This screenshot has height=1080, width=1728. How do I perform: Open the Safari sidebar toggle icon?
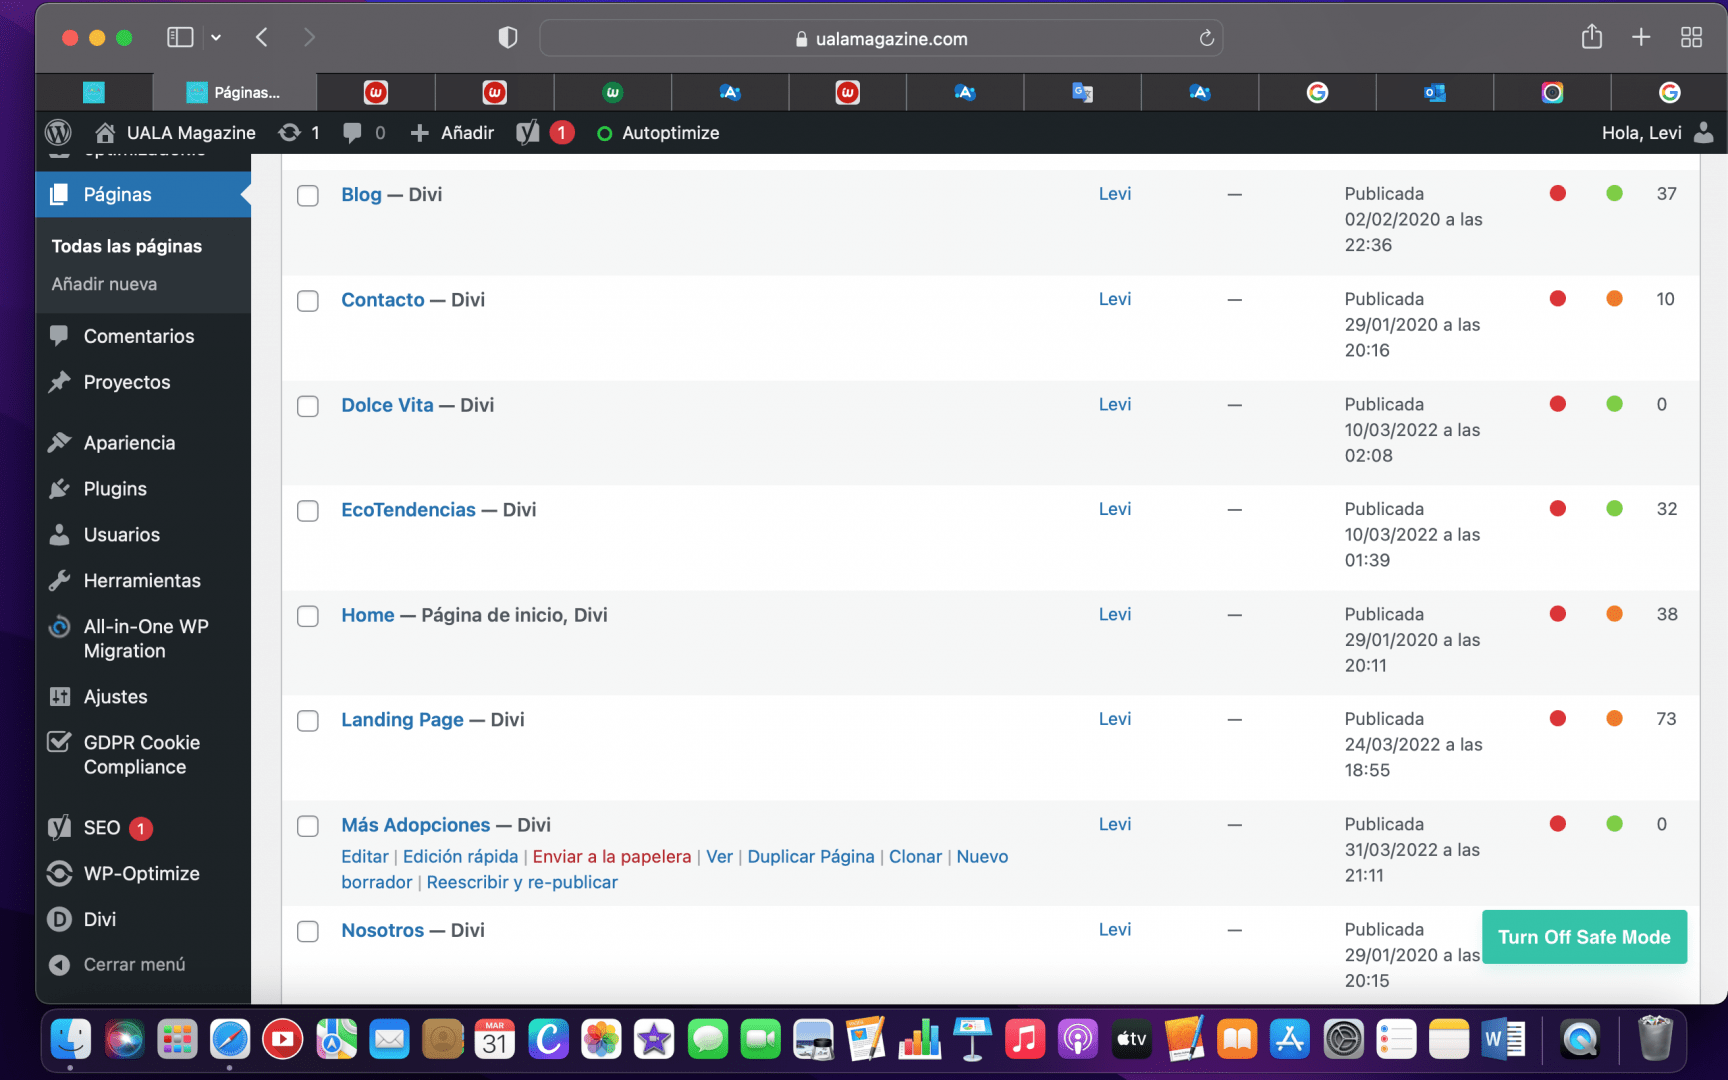pos(180,38)
